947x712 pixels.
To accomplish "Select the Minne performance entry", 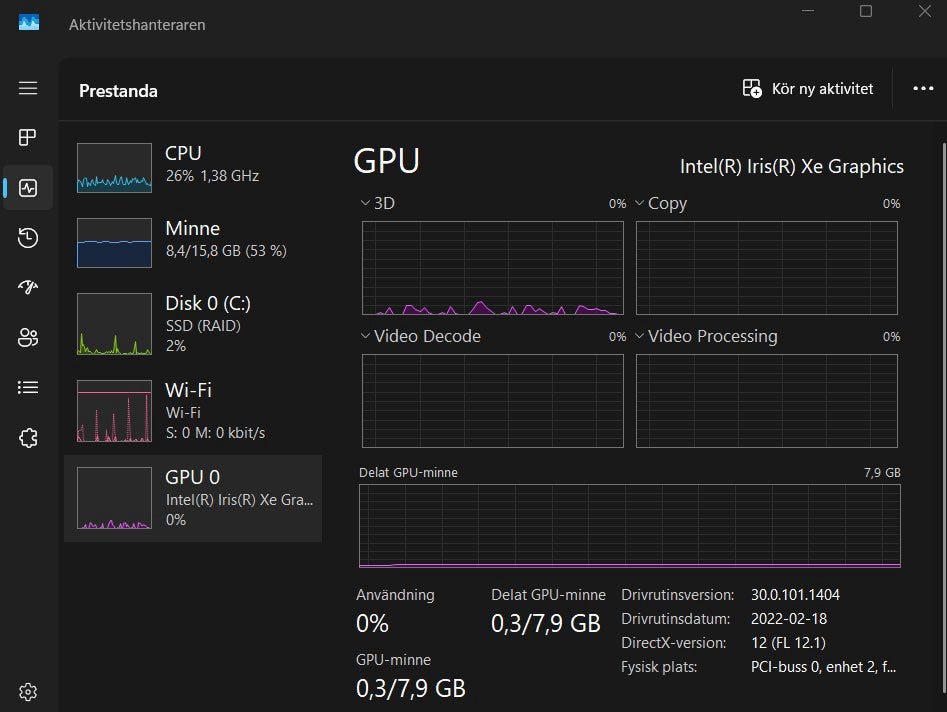I will [193, 243].
